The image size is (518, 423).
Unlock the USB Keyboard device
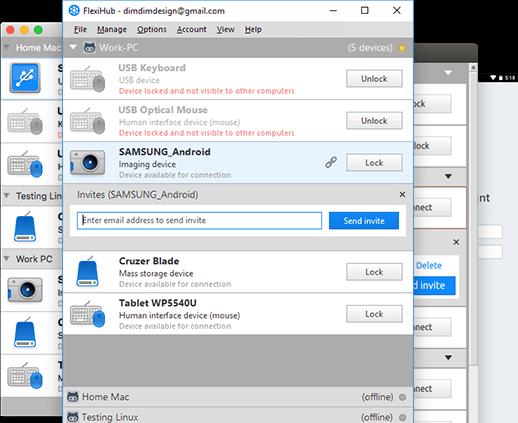point(374,79)
